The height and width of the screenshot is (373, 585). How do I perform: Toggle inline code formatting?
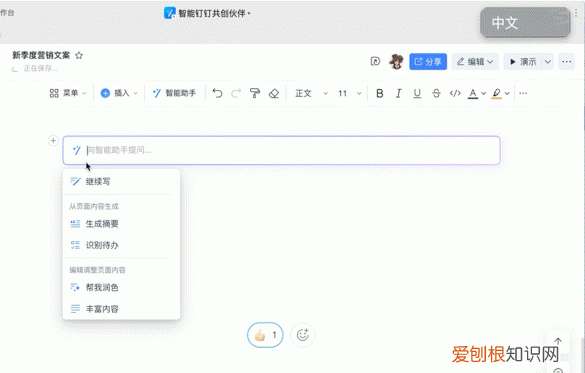click(455, 93)
